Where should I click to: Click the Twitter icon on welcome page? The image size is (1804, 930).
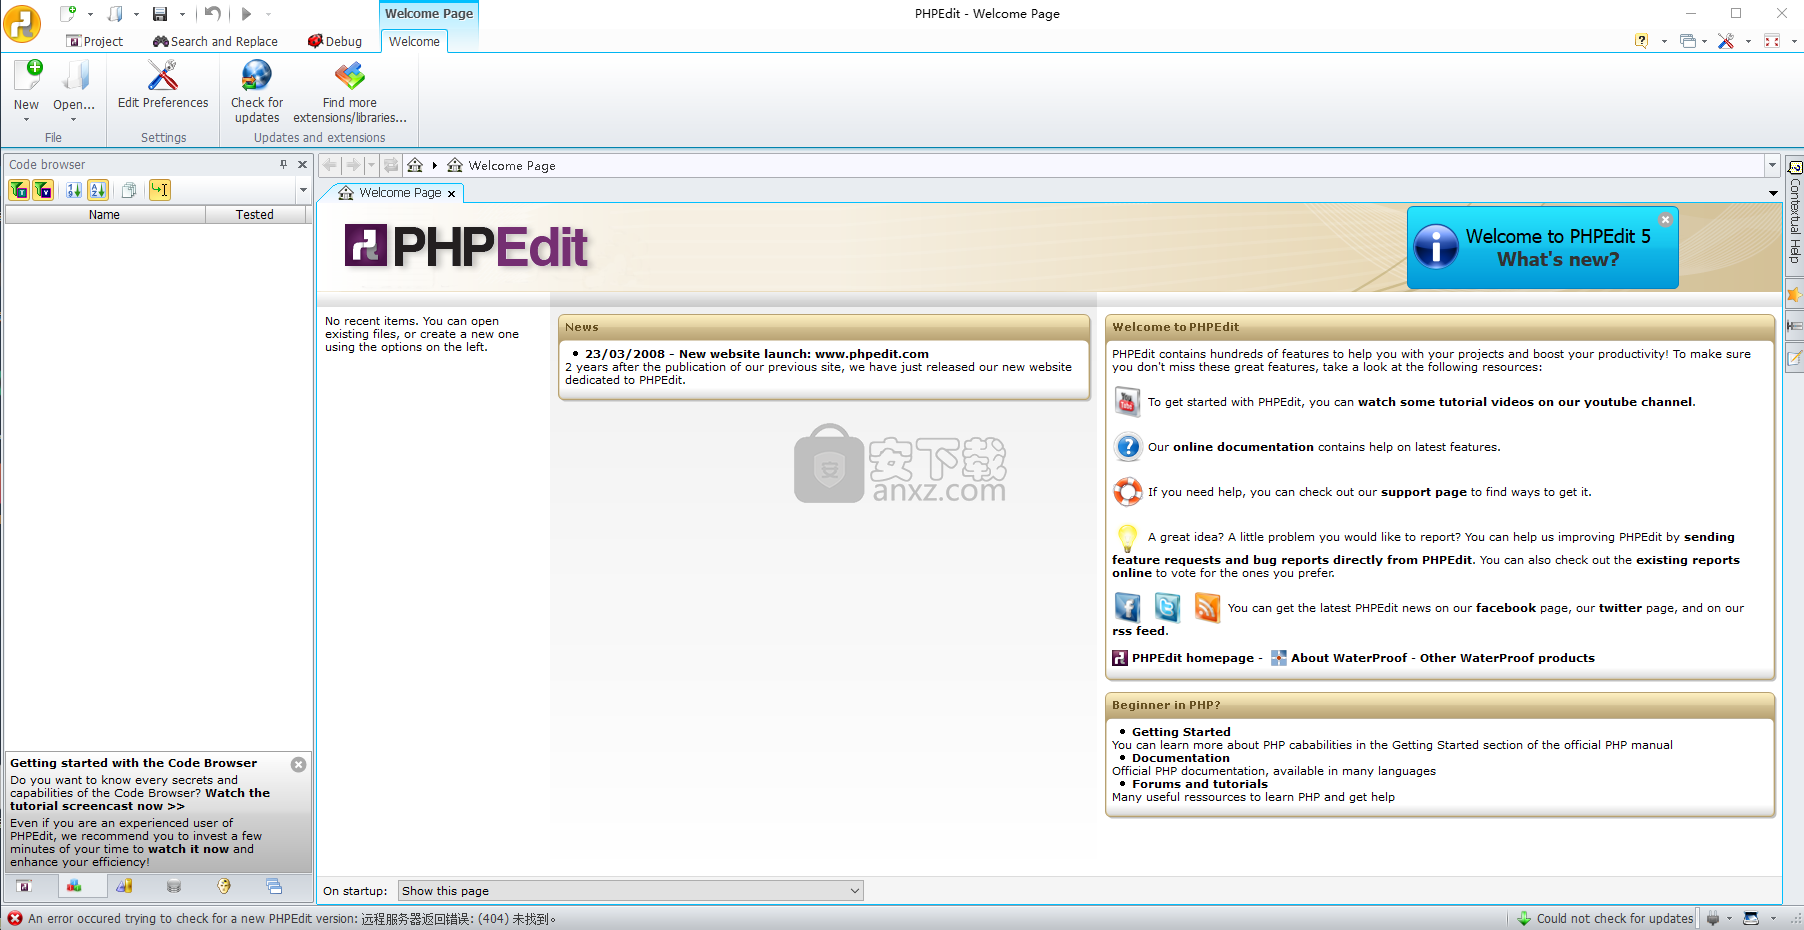1167,607
